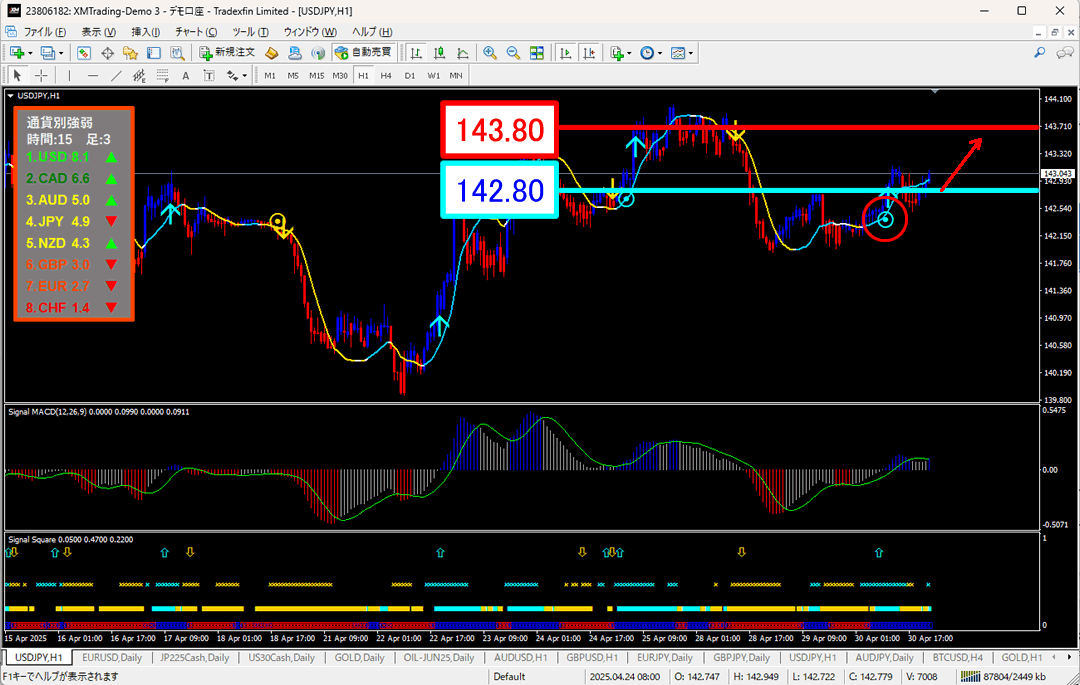Image resolution: width=1080 pixels, height=685 pixels.
Task: Select the Crosshair cursor tool
Action: pos(41,75)
